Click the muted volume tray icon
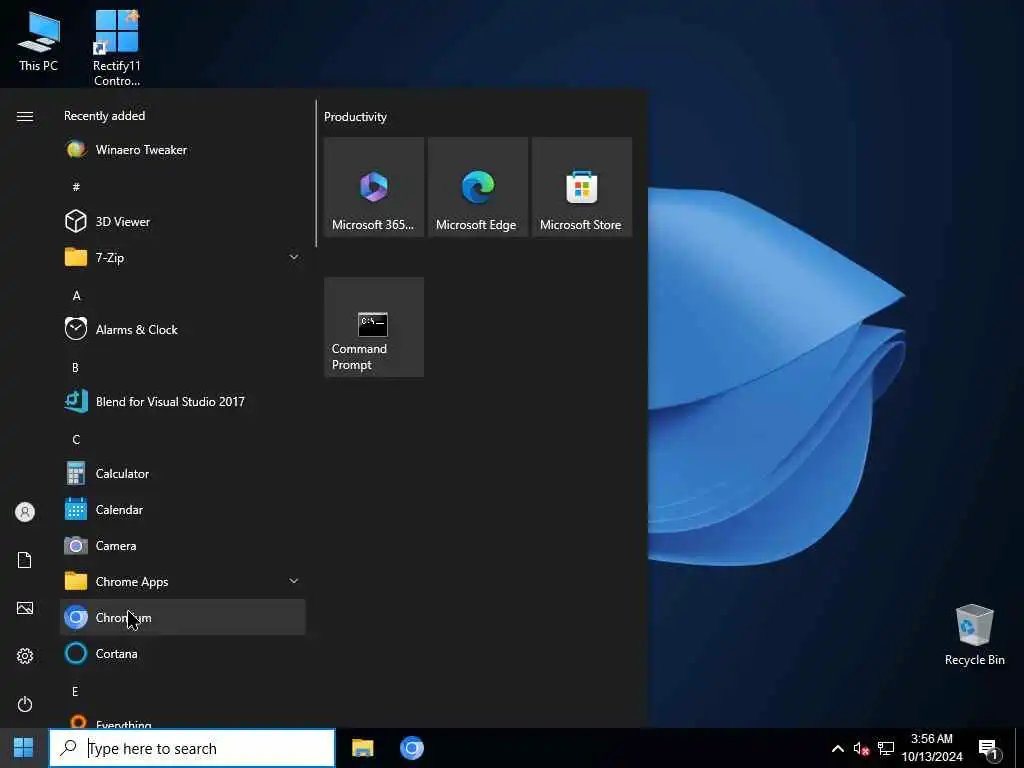The height and width of the screenshot is (768, 1024). pos(861,748)
